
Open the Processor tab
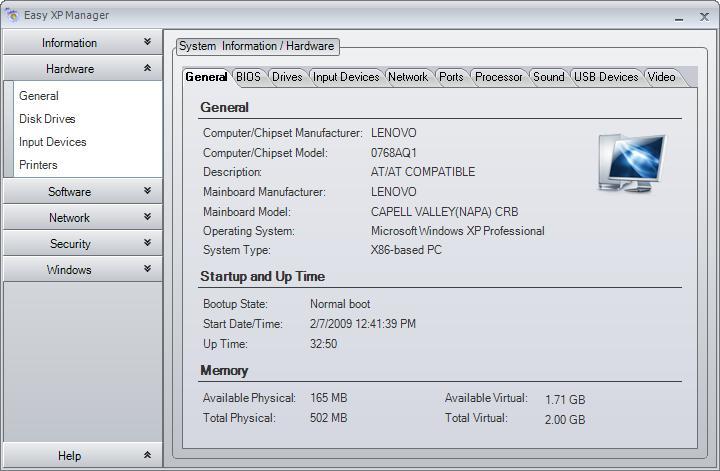click(x=498, y=77)
